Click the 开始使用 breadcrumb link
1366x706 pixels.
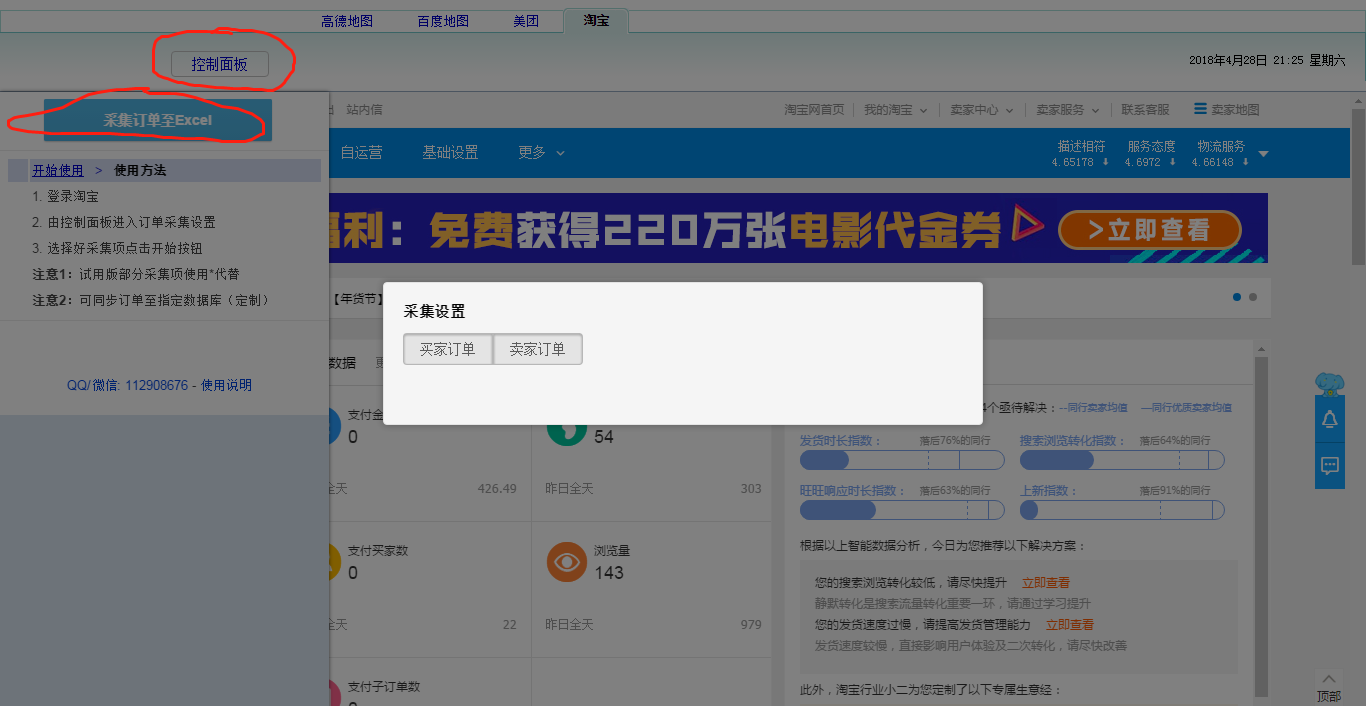[58, 171]
